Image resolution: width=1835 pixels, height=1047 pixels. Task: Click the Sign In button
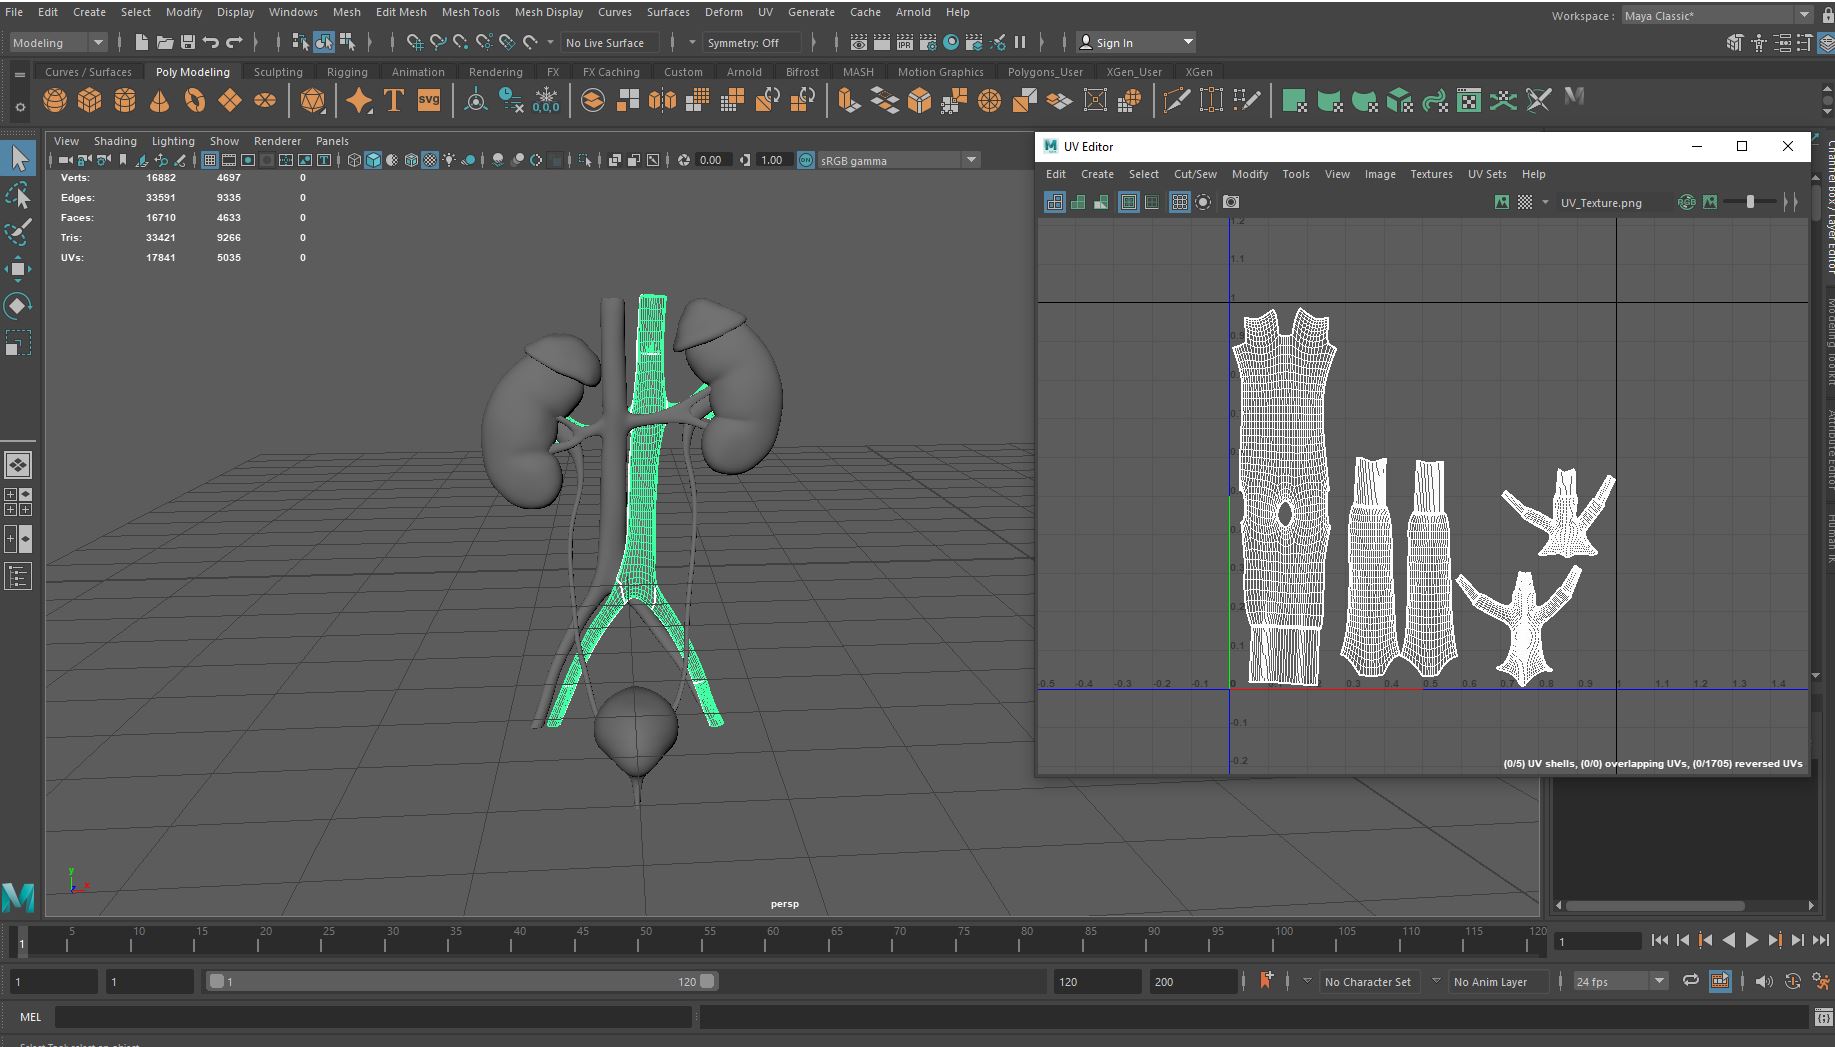pyautogui.click(x=1114, y=43)
